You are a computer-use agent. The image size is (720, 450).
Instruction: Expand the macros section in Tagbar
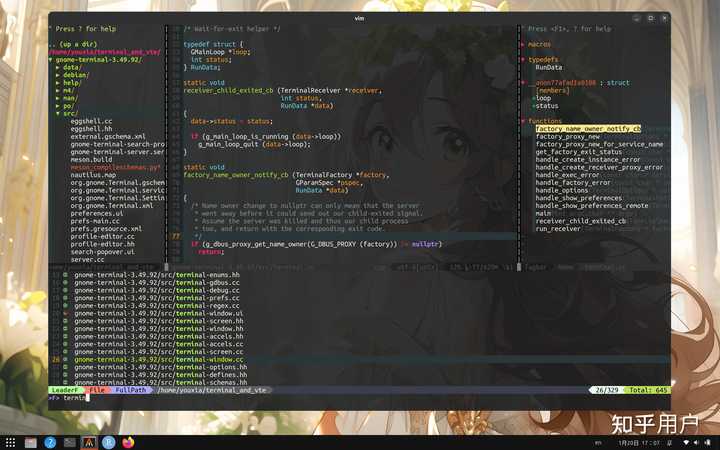coord(523,45)
